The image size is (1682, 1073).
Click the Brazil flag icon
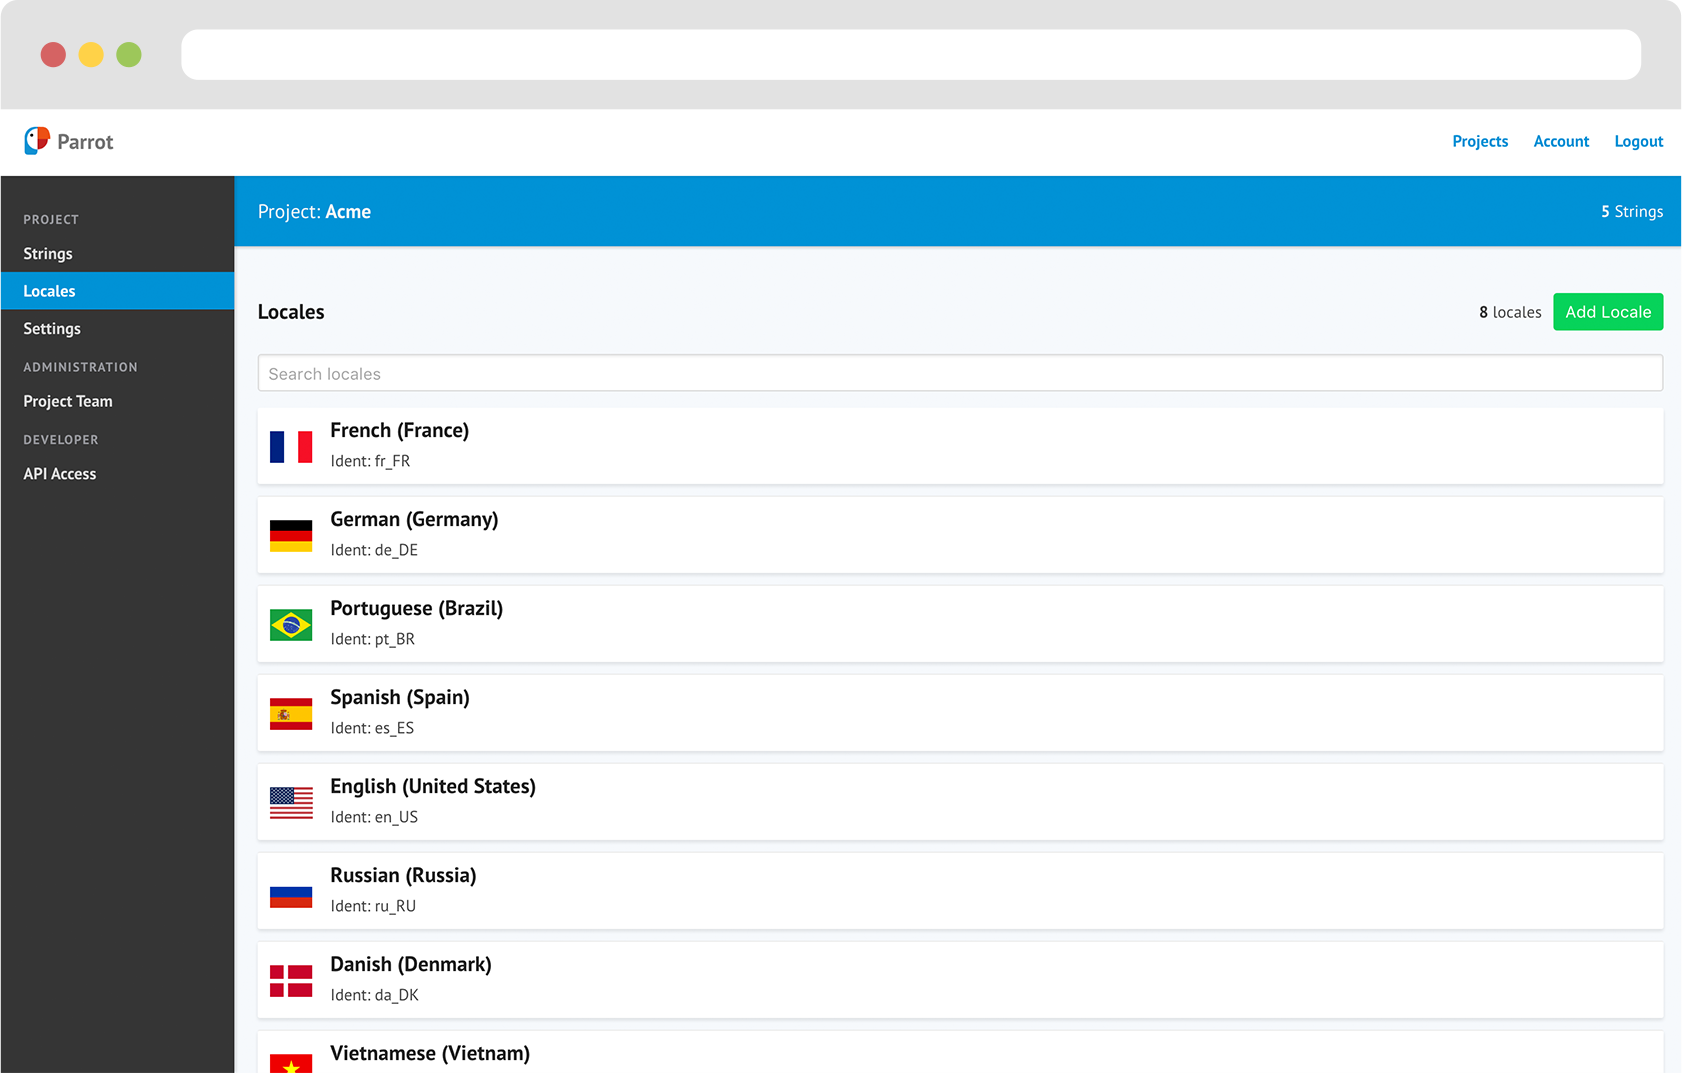[291, 624]
